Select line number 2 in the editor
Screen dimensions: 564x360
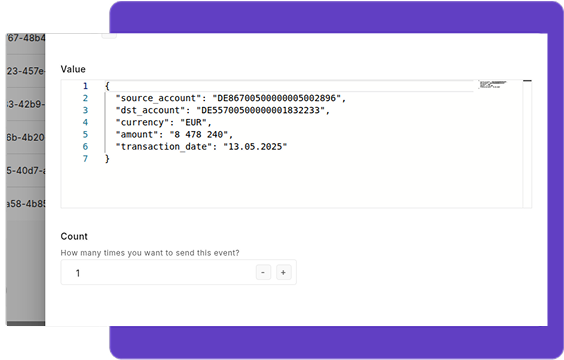(x=85, y=98)
